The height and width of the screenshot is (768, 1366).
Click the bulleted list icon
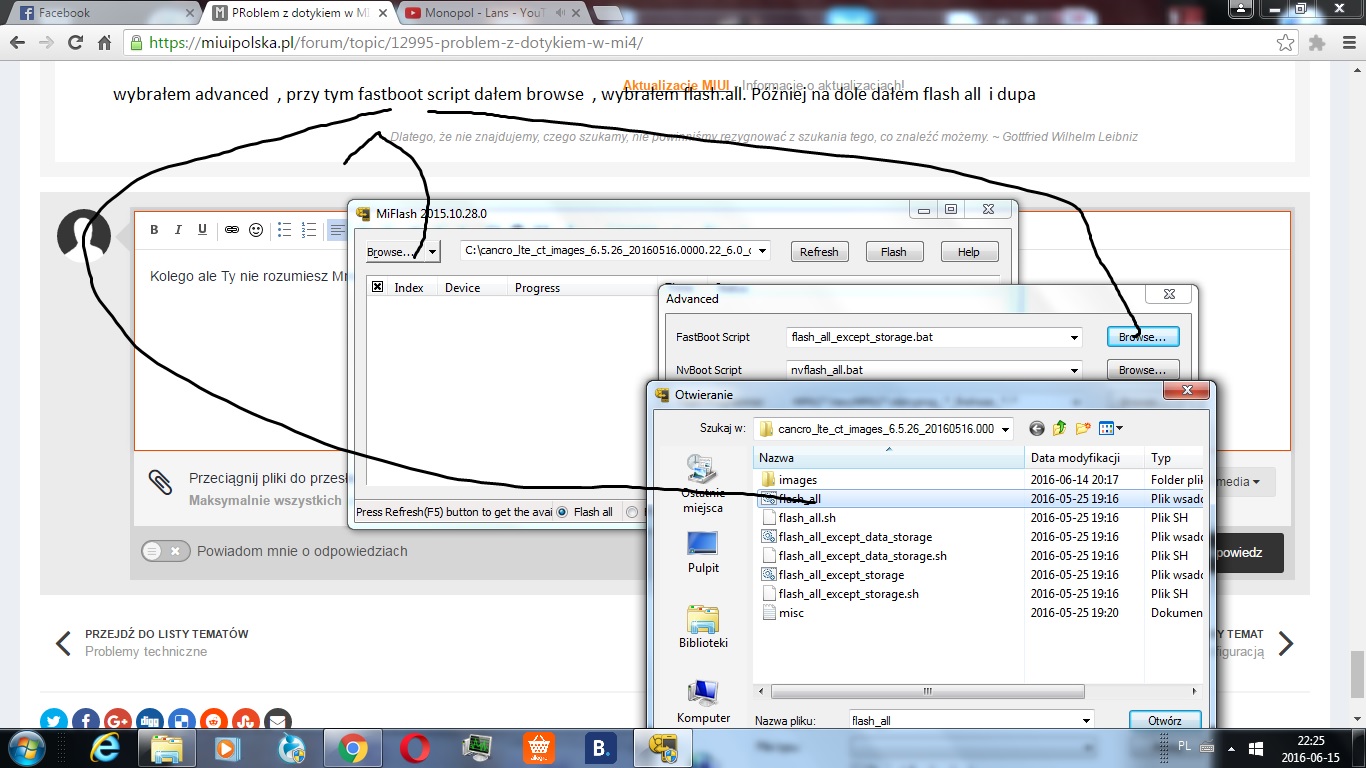point(284,230)
